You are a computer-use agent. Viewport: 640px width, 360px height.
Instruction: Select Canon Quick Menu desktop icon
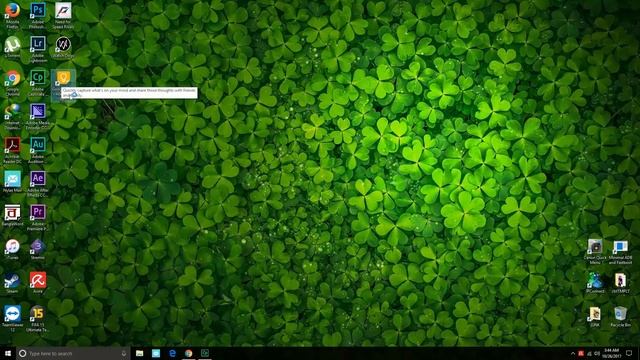pos(595,251)
